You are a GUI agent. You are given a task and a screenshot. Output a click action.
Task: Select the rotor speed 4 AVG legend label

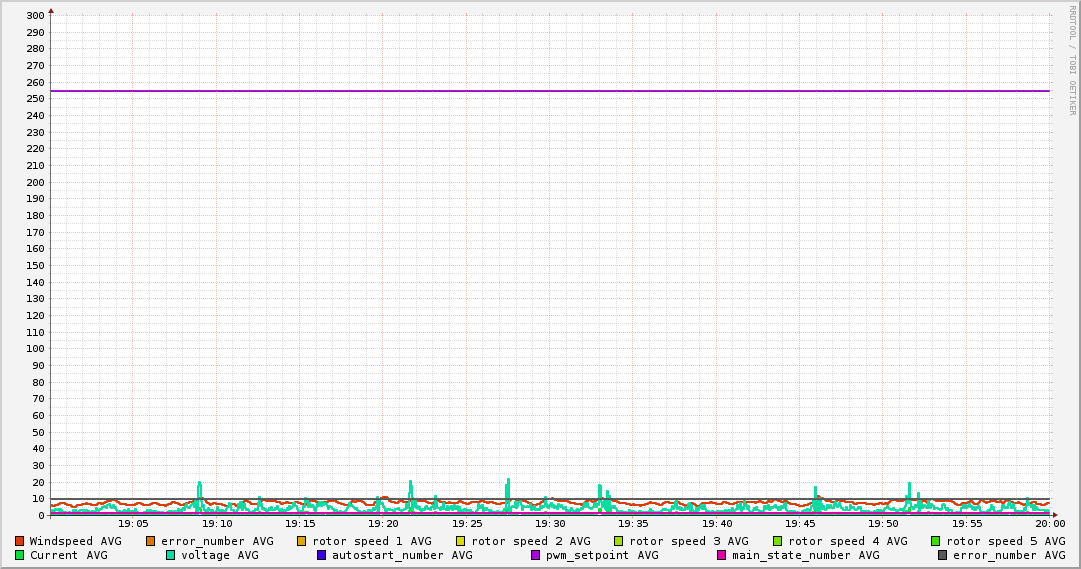[847, 541]
